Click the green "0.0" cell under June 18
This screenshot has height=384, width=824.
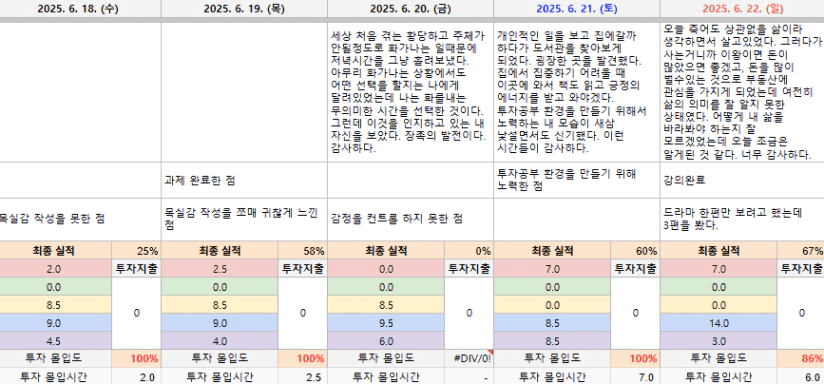[x=55, y=287]
